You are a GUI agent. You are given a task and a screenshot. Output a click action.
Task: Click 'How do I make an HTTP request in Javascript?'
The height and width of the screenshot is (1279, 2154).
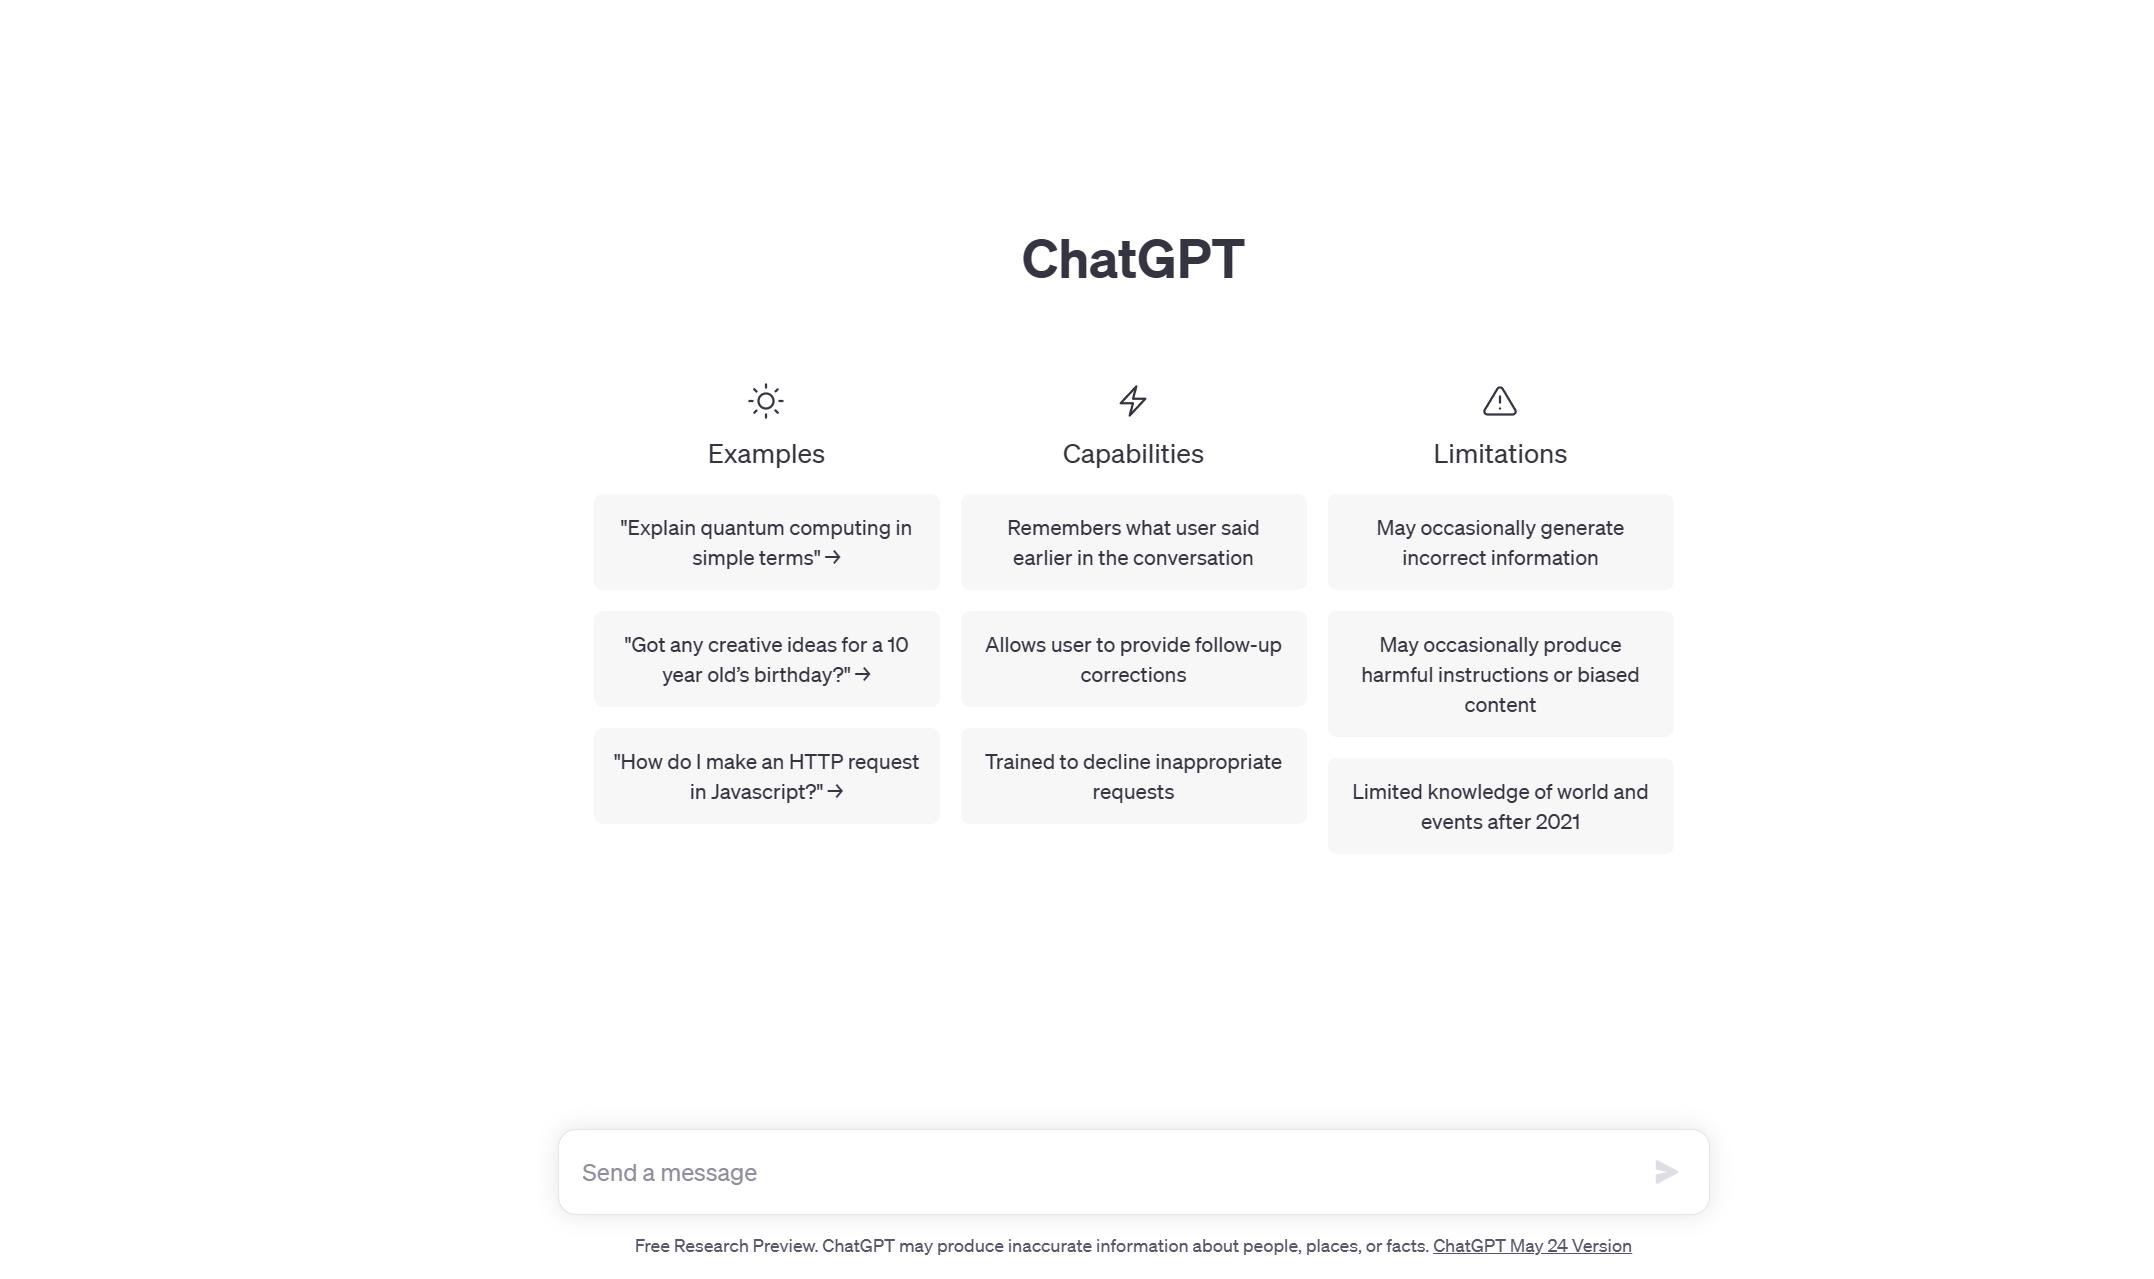[x=766, y=775]
